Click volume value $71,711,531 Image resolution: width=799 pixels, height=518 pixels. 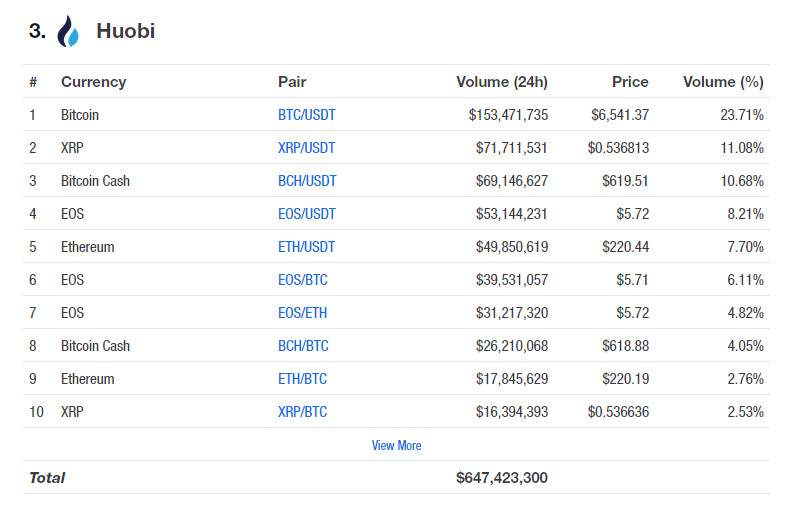click(x=512, y=148)
